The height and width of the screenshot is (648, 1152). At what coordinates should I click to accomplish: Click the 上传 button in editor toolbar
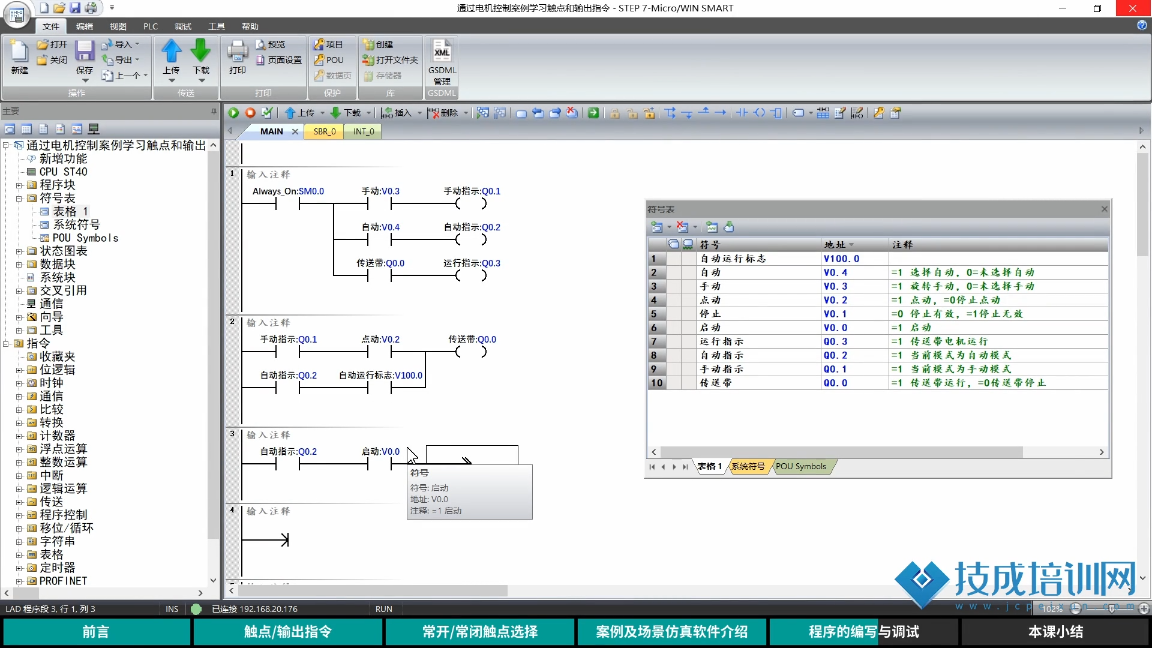[300, 113]
